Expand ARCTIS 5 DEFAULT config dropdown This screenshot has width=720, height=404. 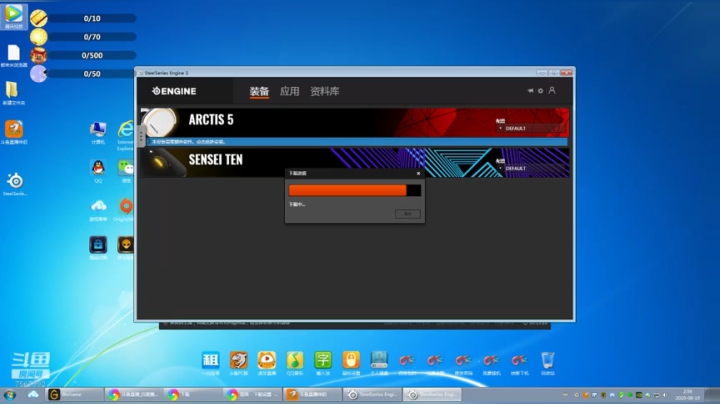531,129
